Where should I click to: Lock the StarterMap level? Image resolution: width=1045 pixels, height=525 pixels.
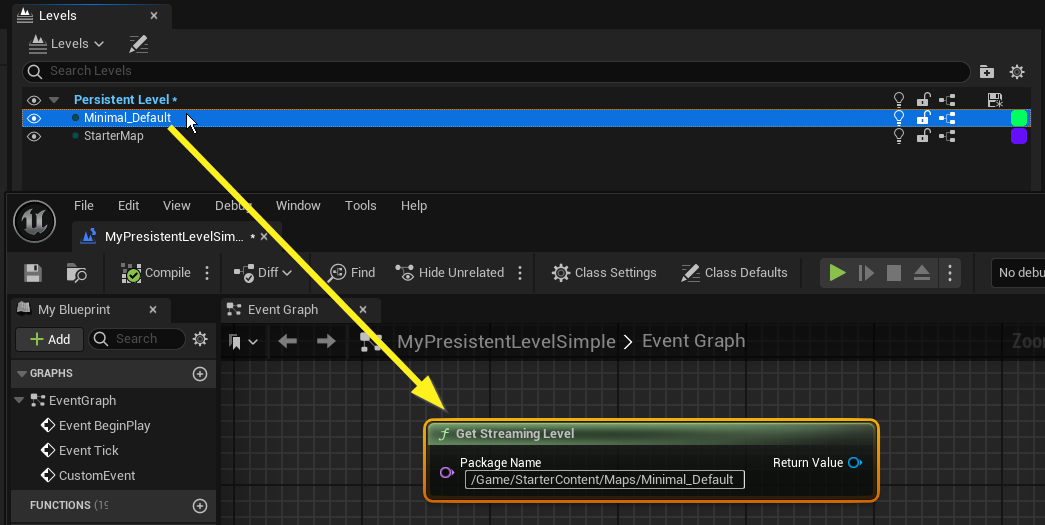click(923, 136)
